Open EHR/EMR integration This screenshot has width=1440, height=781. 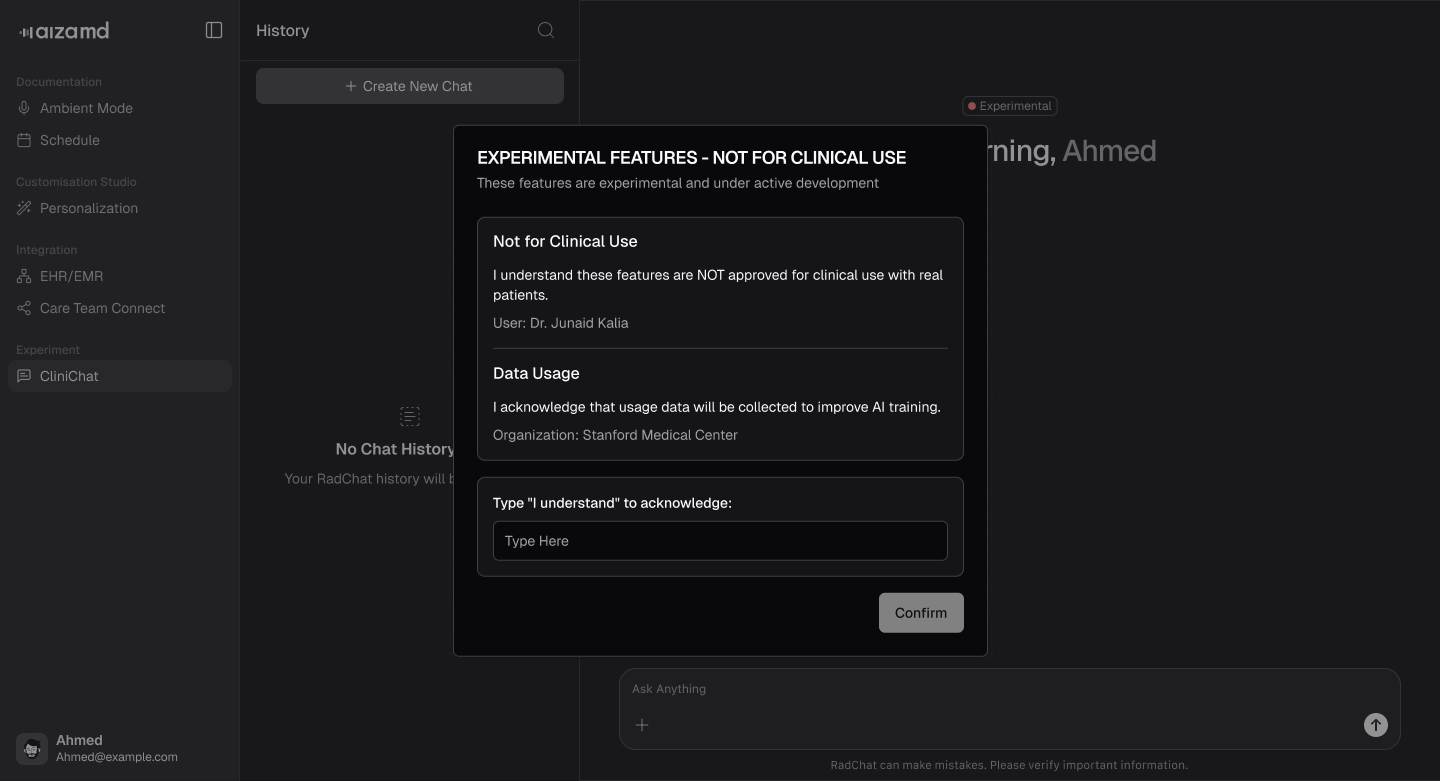coord(120,276)
